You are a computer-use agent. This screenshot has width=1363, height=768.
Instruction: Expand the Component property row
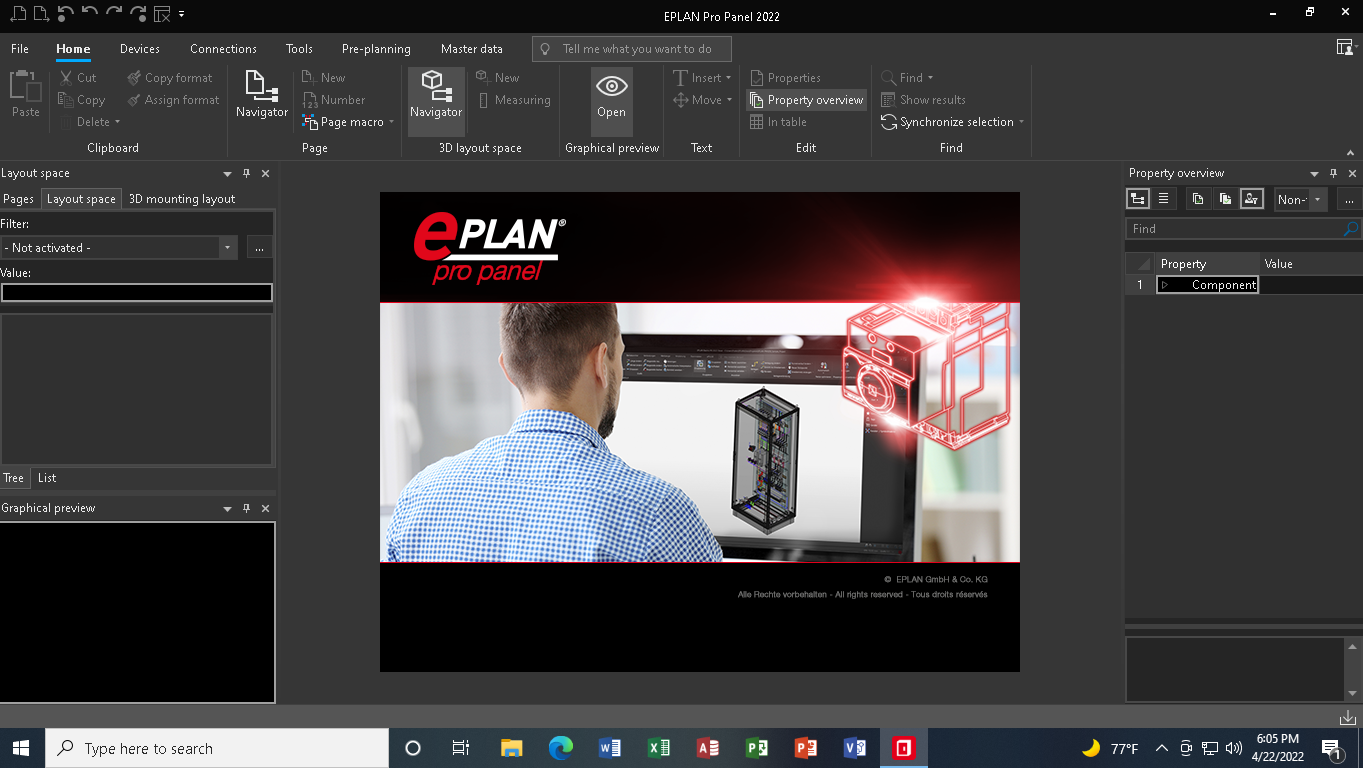[1164, 285]
